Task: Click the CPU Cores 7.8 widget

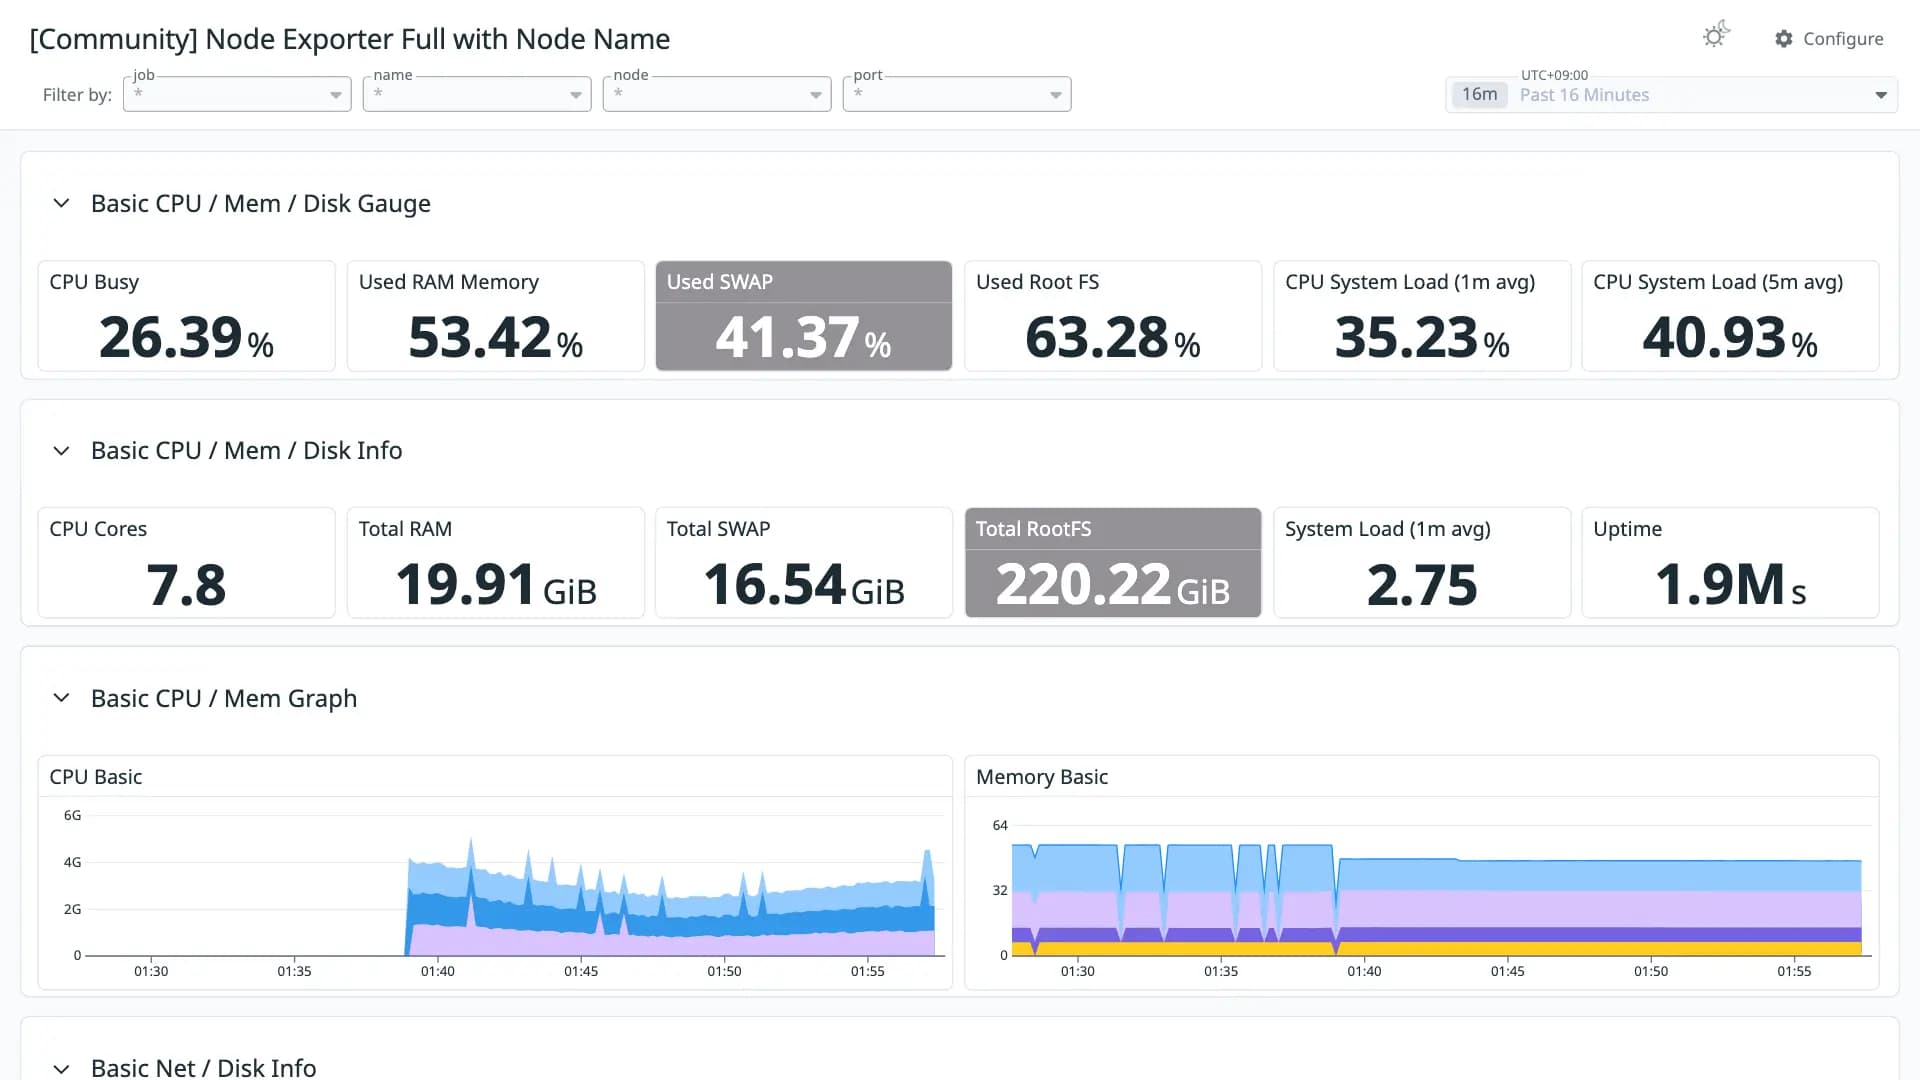Action: [x=186, y=563]
